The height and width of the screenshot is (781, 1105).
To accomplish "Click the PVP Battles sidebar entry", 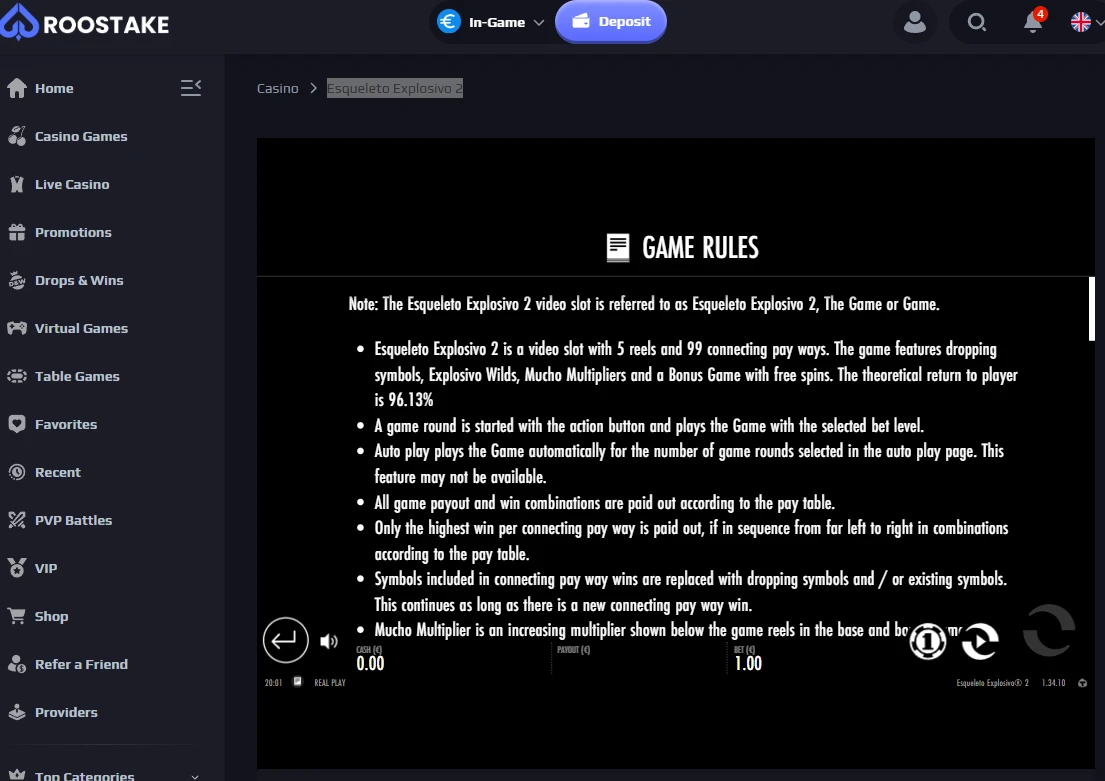I will pyautogui.click(x=73, y=519).
